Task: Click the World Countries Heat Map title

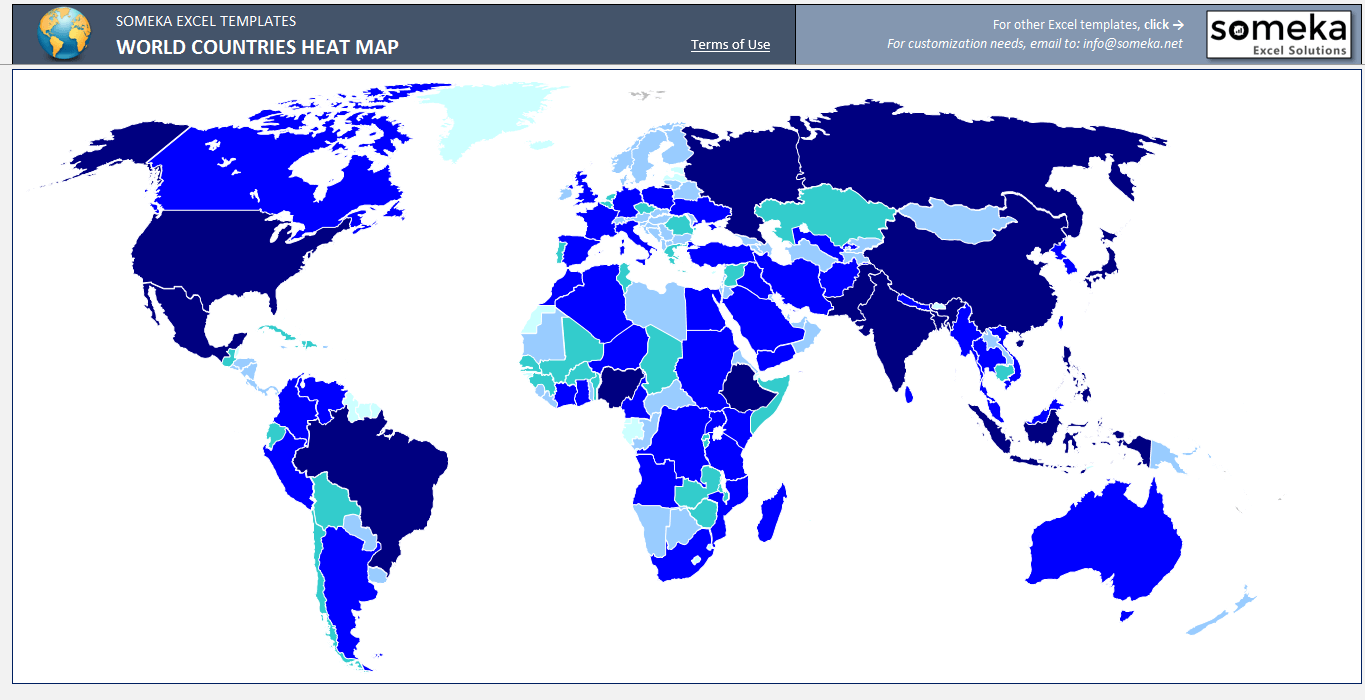Action: coord(257,47)
